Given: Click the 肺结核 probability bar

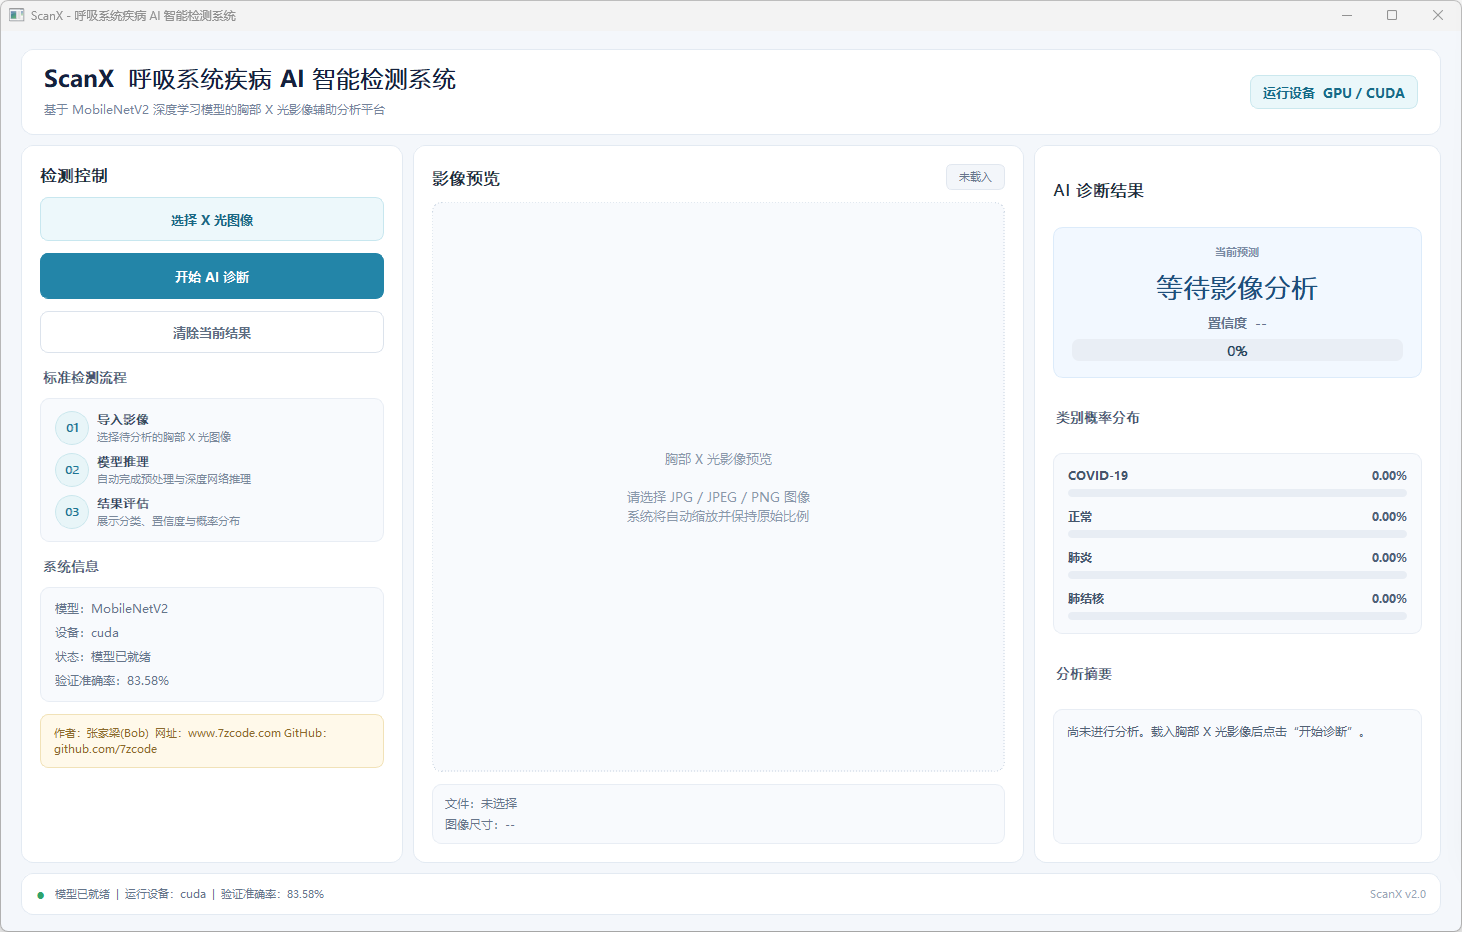Looking at the screenshot, I should [x=1237, y=616].
